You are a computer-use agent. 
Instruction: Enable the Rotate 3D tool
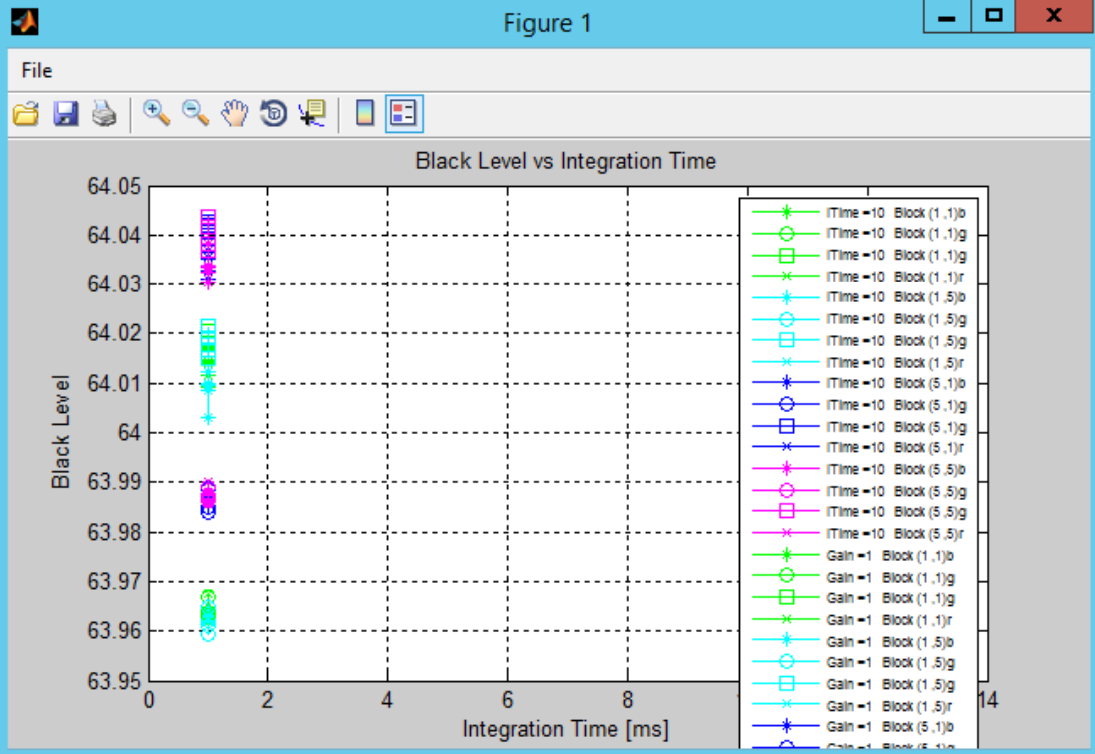point(273,114)
